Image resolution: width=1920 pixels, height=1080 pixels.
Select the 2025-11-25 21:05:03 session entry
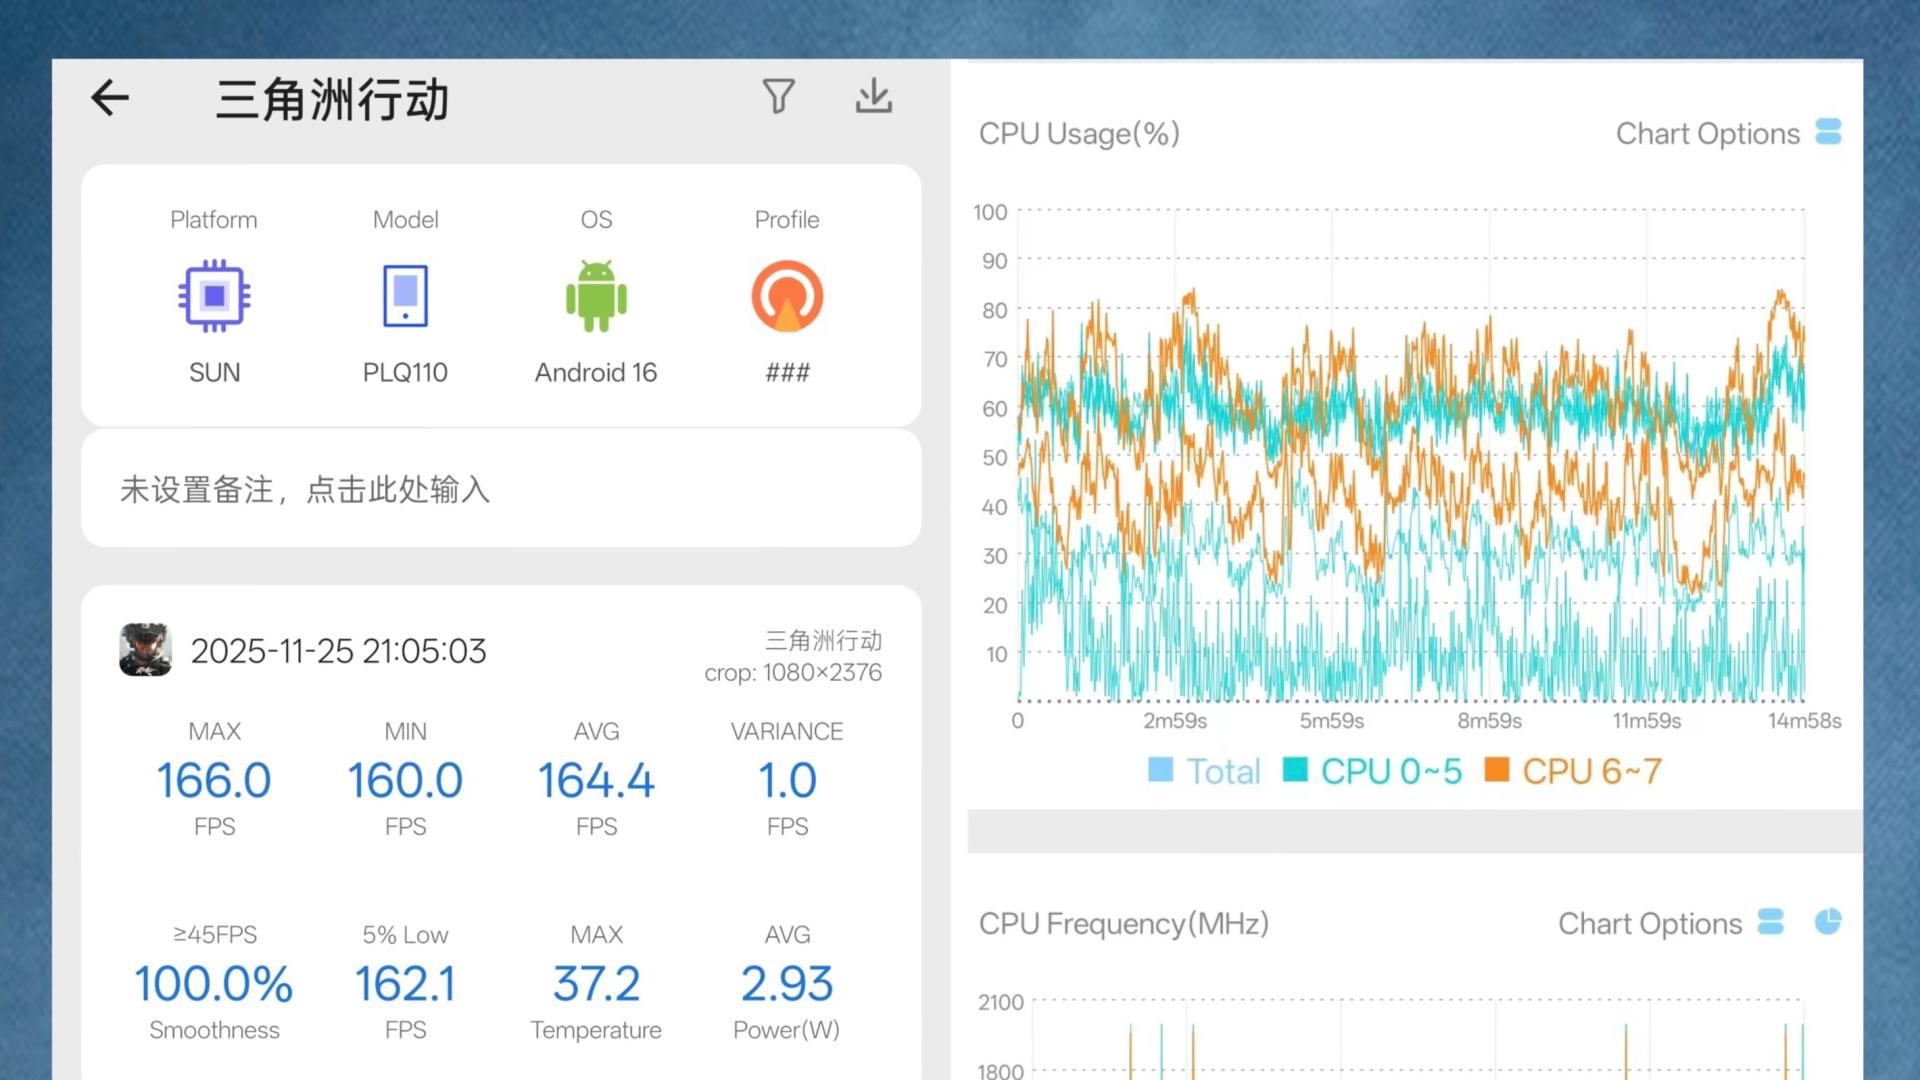coord(338,651)
